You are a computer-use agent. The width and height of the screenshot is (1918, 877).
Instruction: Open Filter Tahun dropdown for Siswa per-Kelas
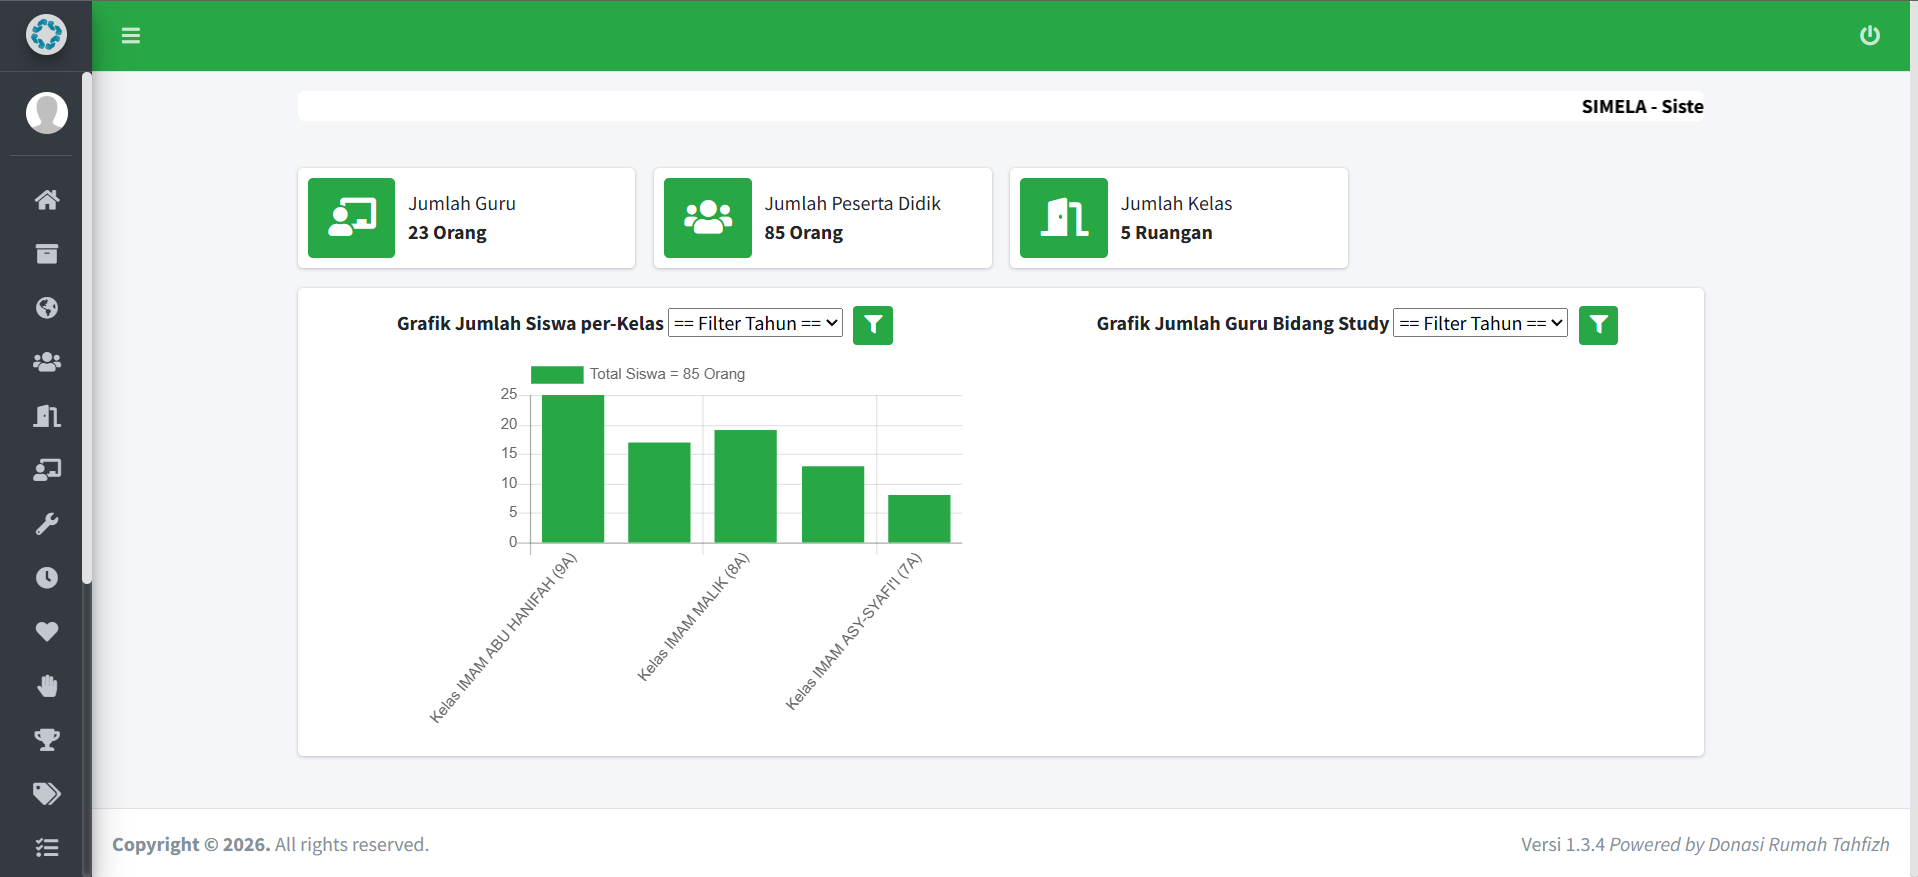pos(756,323)
